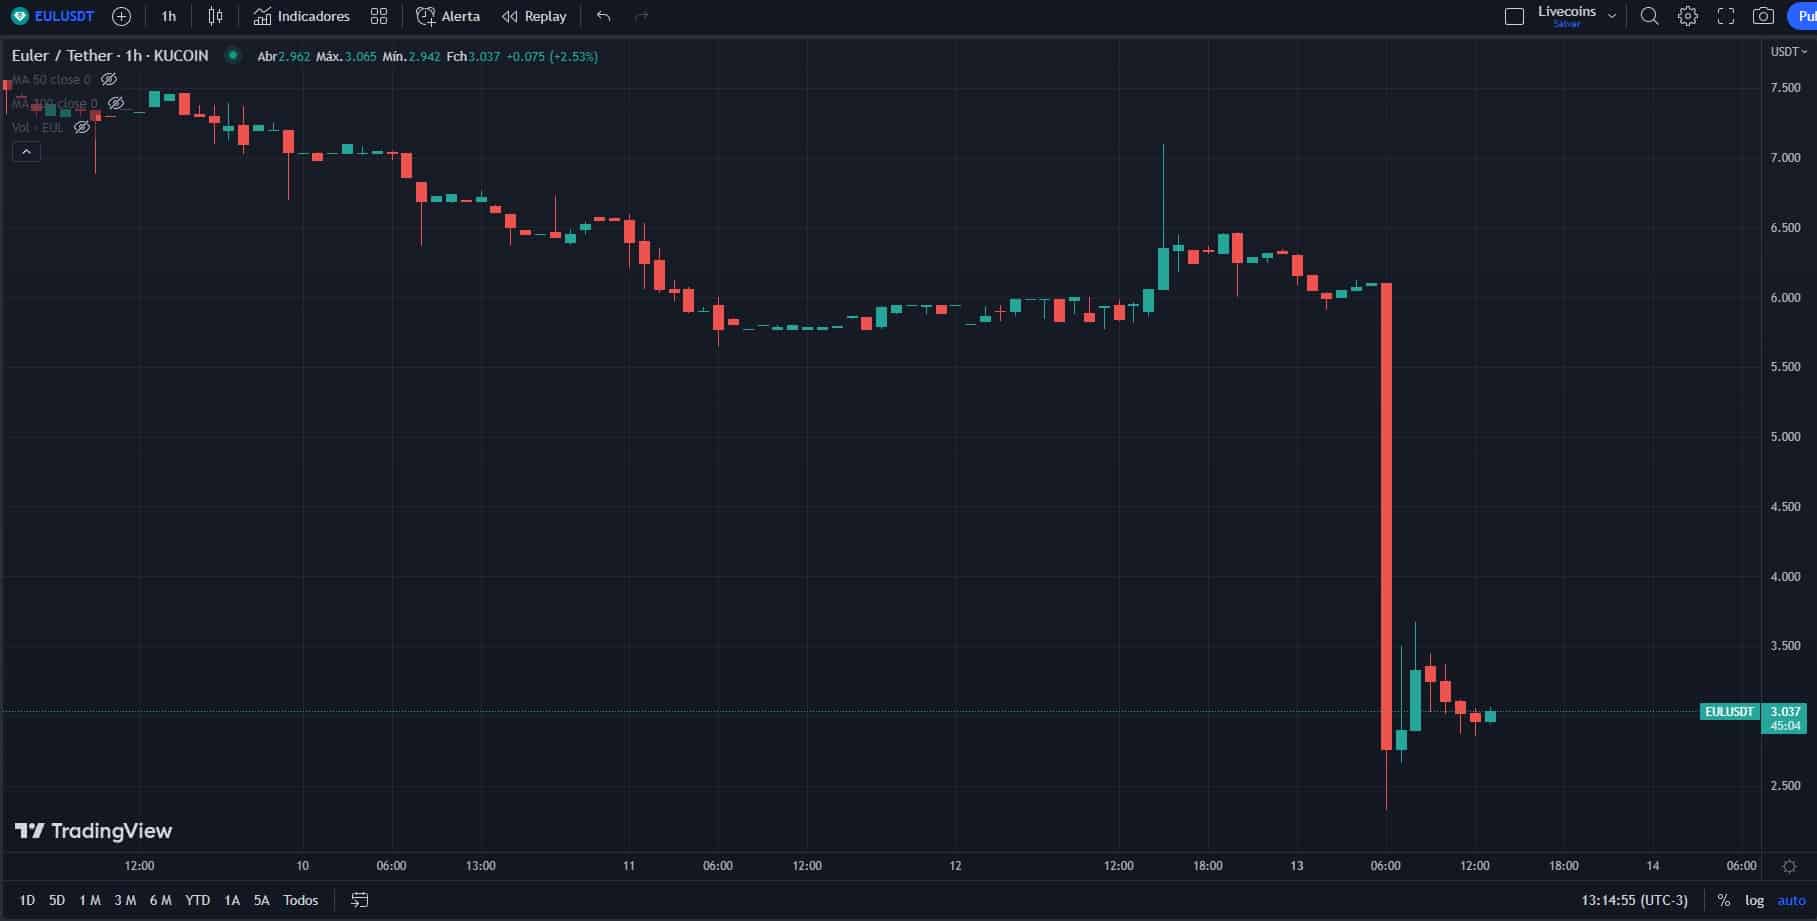The height and width of the screenshot is (921, 1817).
Task: Open the Indicadores panel
Action: tap(301, 16)
